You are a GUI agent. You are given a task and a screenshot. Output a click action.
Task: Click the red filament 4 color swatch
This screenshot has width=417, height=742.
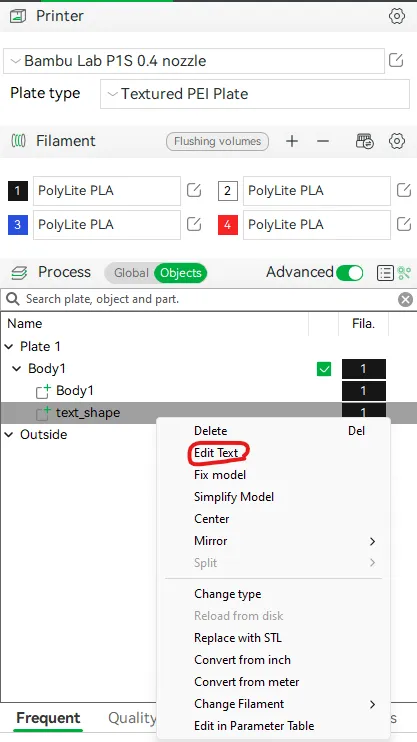228,225
